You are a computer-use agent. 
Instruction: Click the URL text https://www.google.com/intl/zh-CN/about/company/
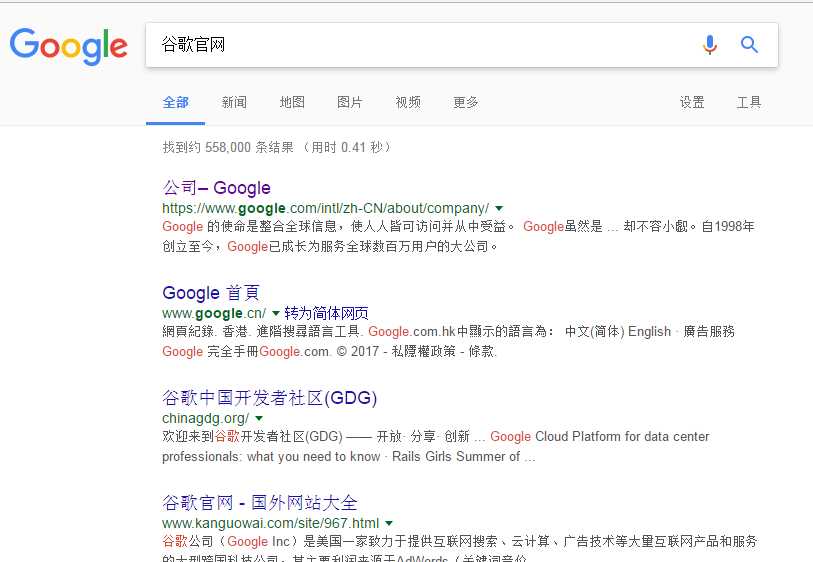pyautogui.click(x=326, y=208)
